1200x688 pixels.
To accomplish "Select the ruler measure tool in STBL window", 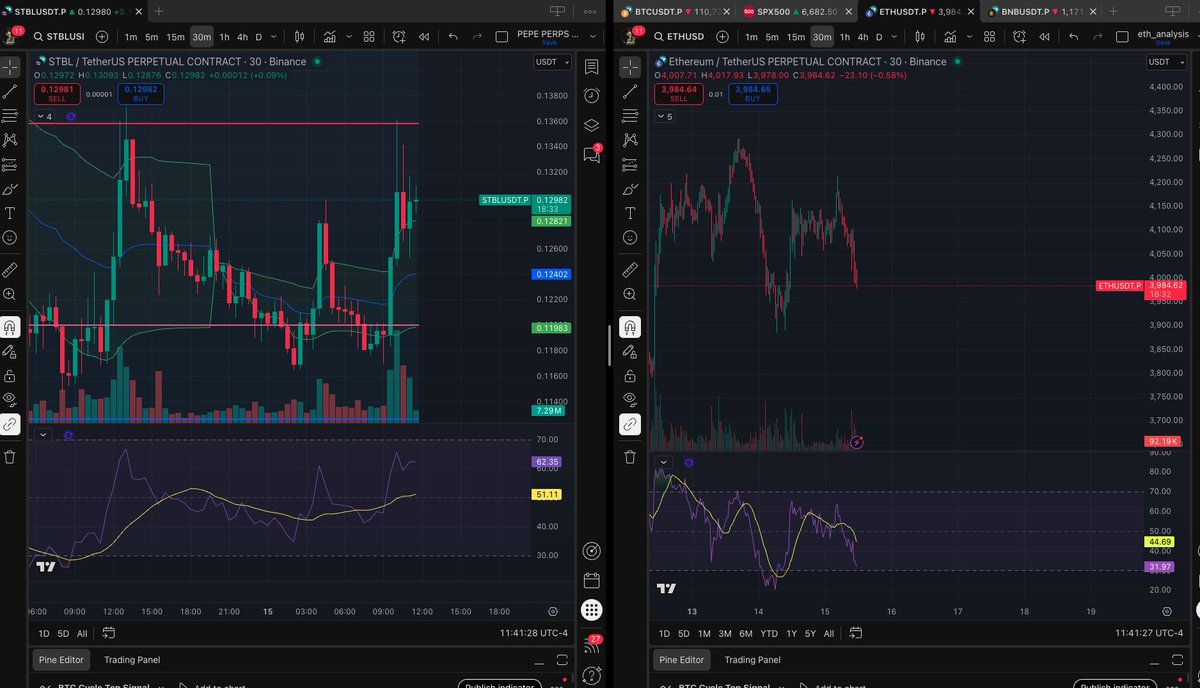I will [10, 270].
